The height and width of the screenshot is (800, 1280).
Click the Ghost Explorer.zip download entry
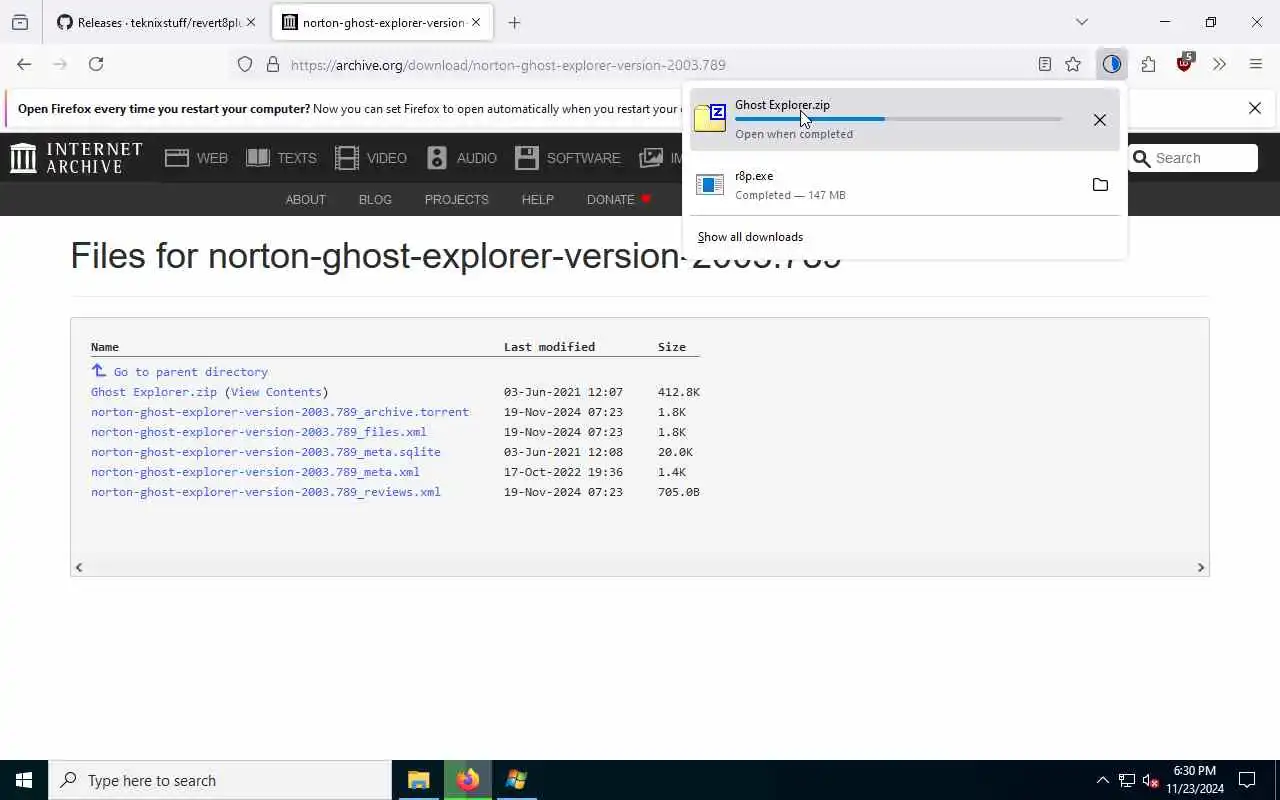point(904,119)
